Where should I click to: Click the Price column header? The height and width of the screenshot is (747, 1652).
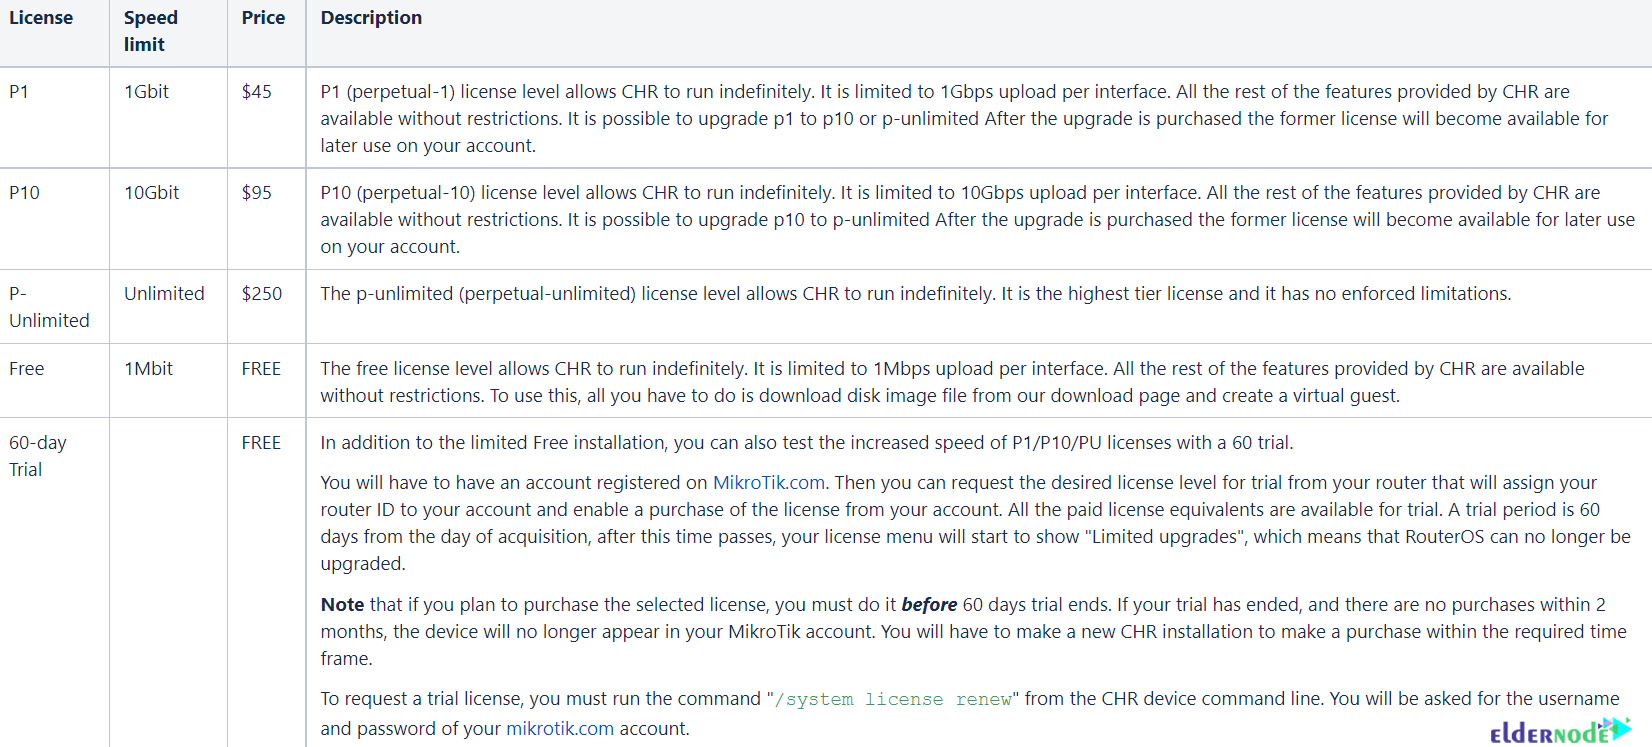[263, 18]
